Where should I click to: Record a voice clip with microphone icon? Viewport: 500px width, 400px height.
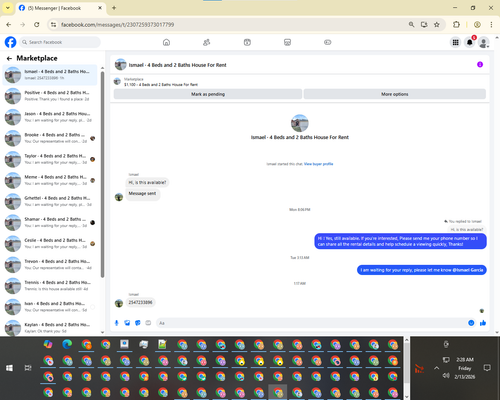pyautogui.click(x=117, y=323)
